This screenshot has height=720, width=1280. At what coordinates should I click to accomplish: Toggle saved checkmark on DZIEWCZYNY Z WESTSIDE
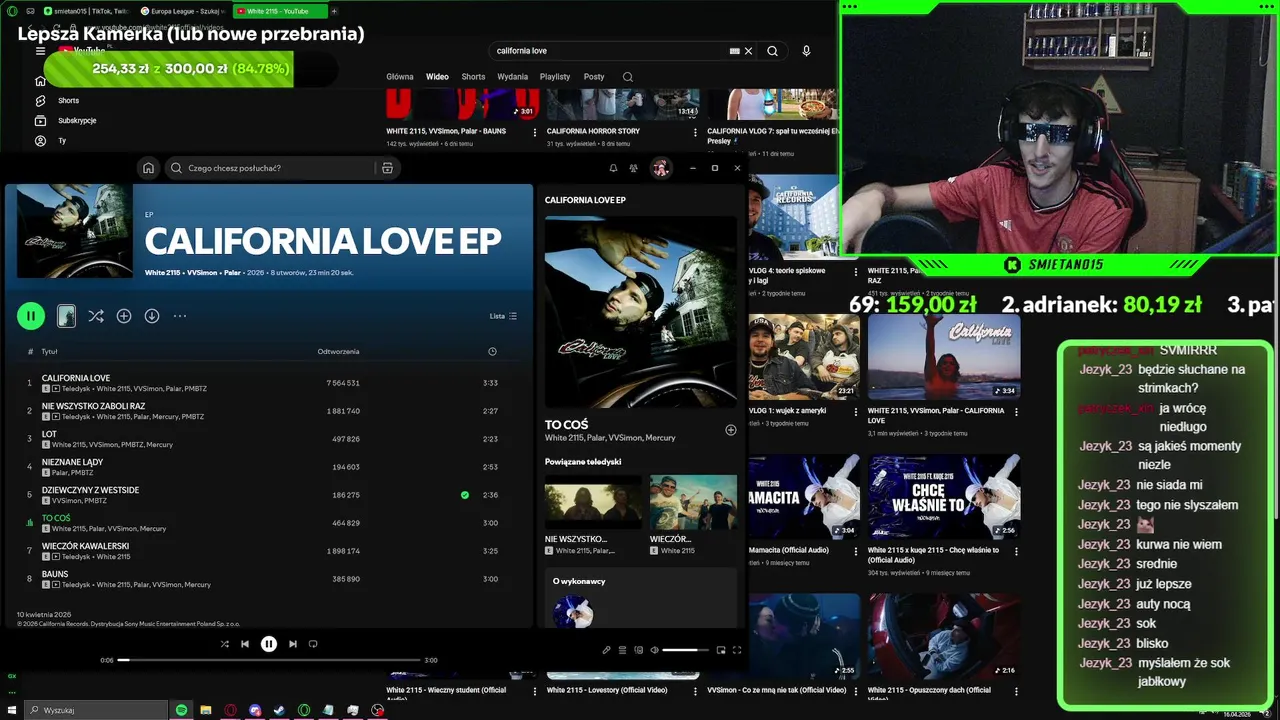click(465, 495)
